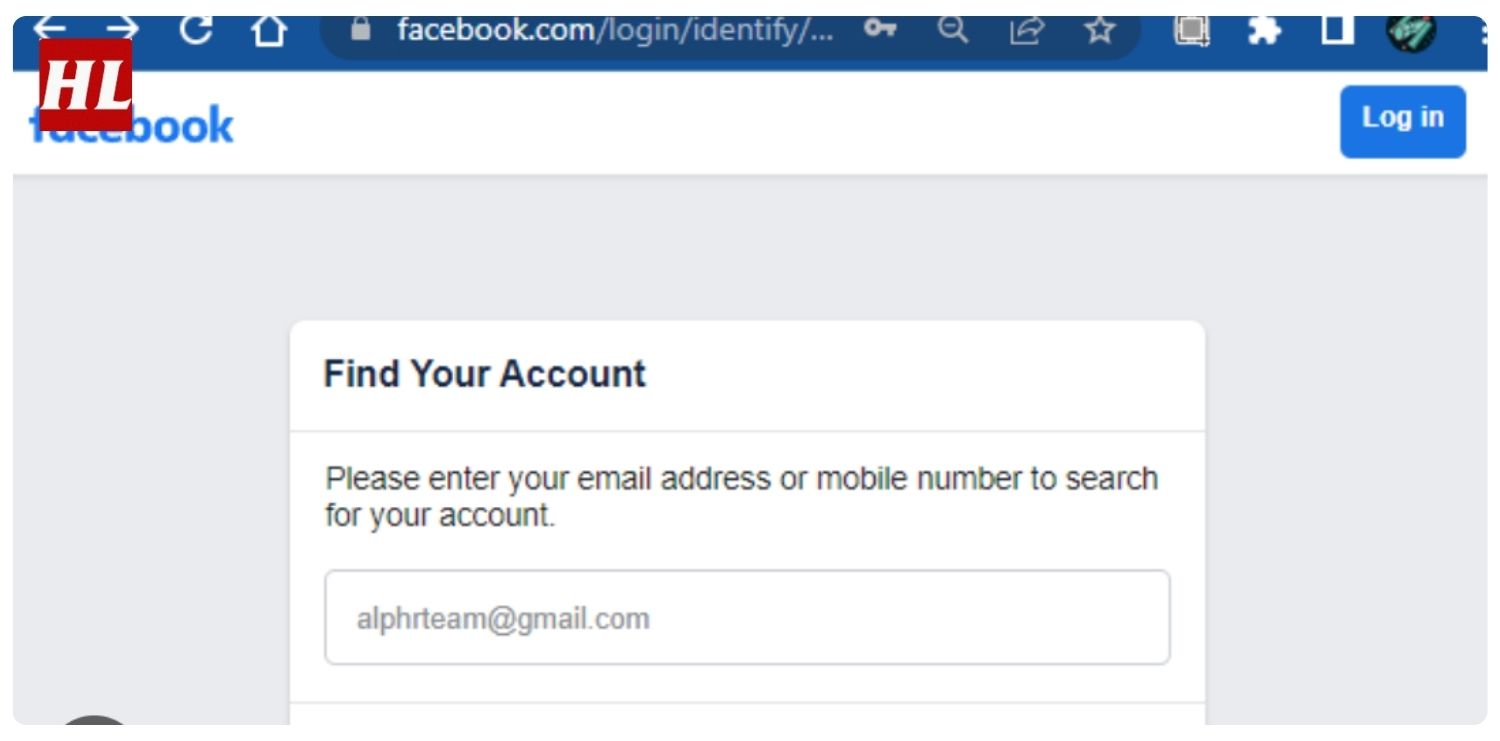Bookmark this page via the star icon

(x=1098, y=30)
